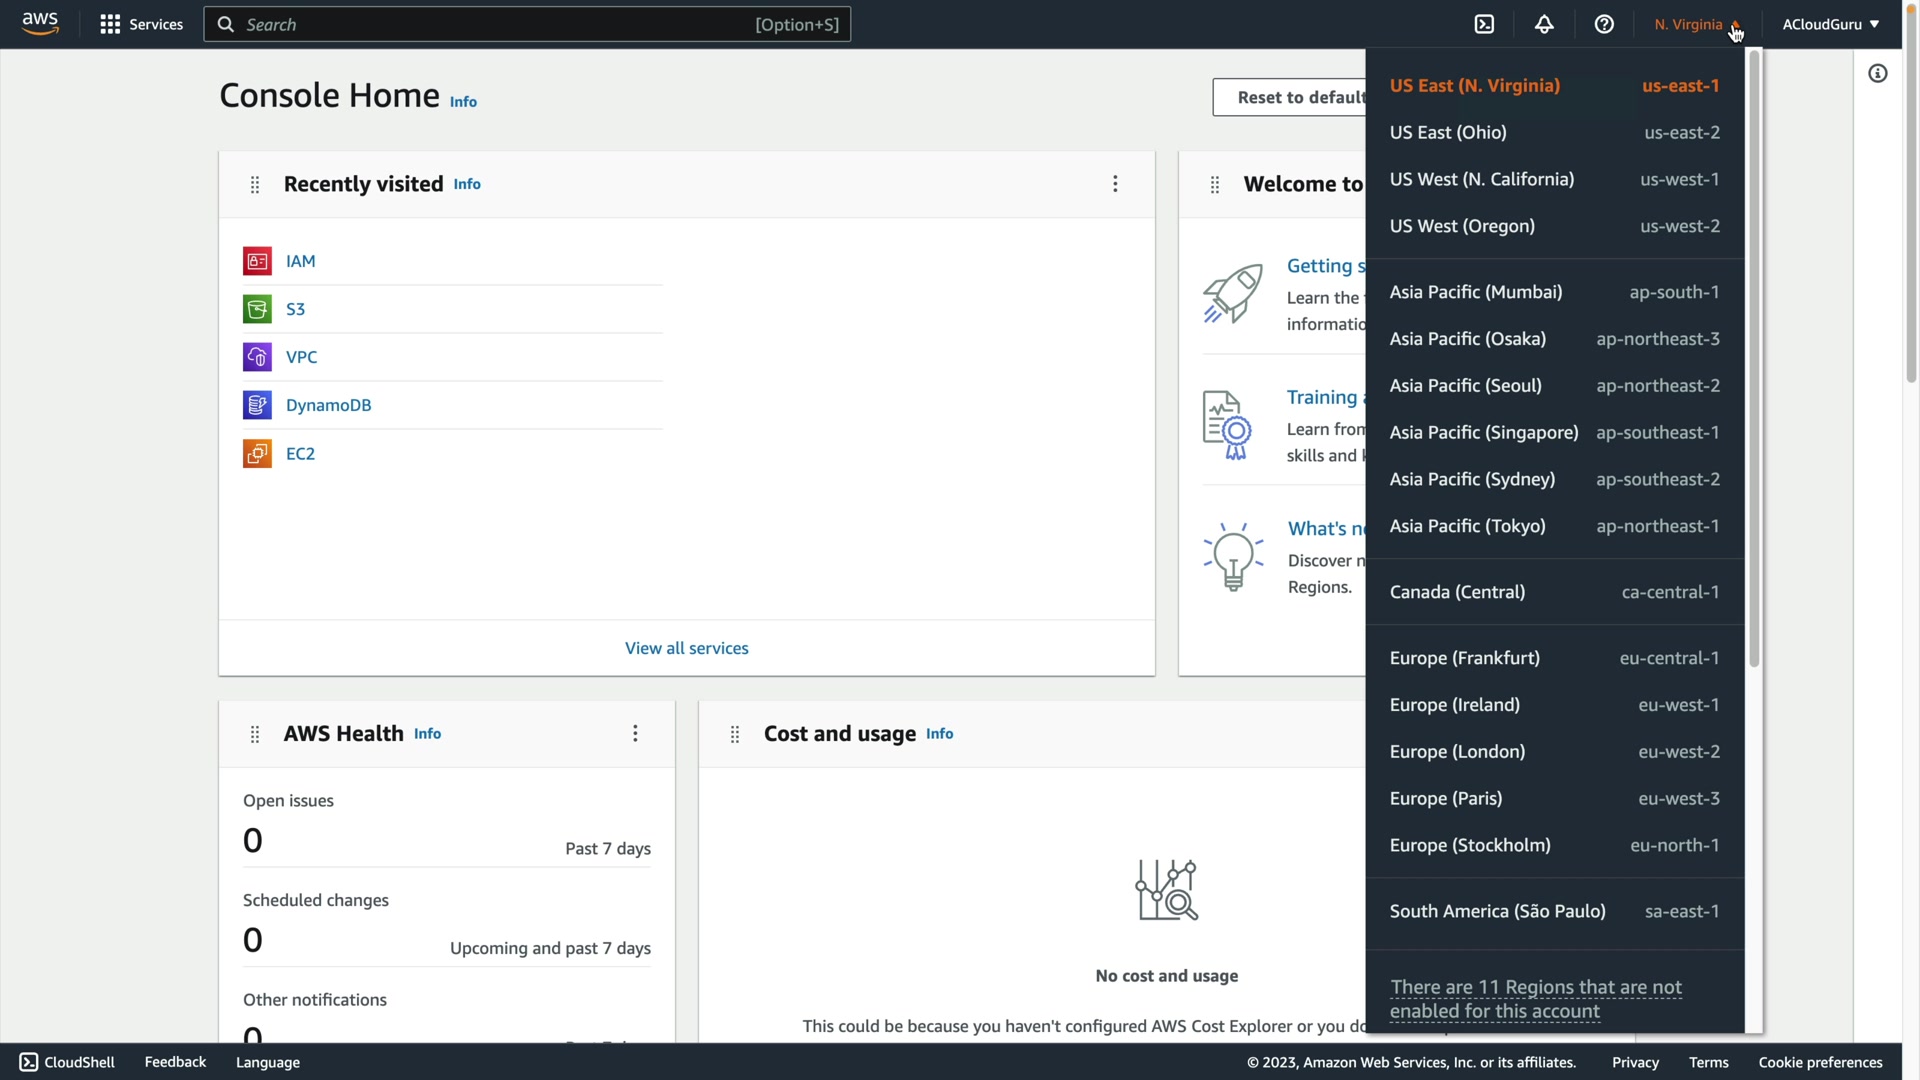Click the AWS logo

[x=40, y=23]
